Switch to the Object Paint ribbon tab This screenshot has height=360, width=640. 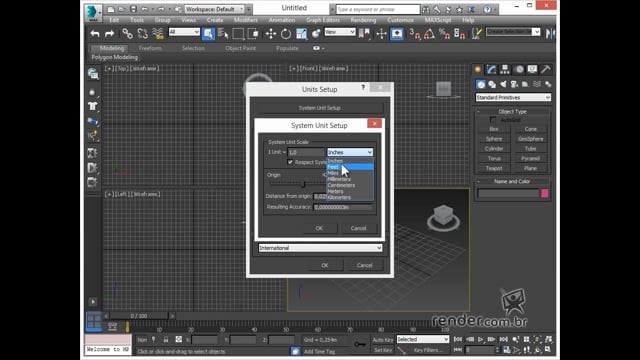tap(240, 48)
